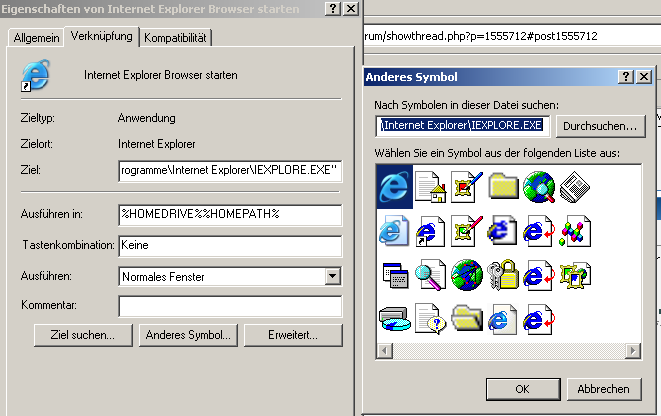
Task: Open help in the Anderes Symbol dialog
Action: pyautogui.click(x=626, y=77)
